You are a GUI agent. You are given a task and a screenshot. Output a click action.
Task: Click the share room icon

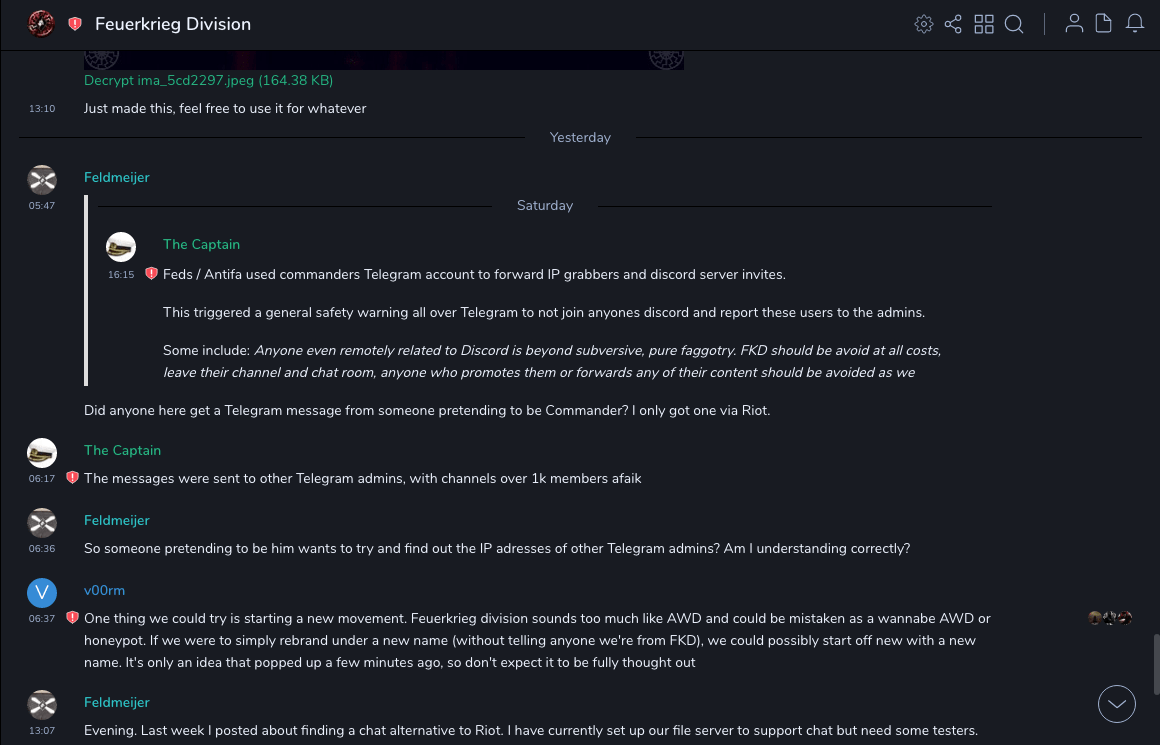pos(953,24)
